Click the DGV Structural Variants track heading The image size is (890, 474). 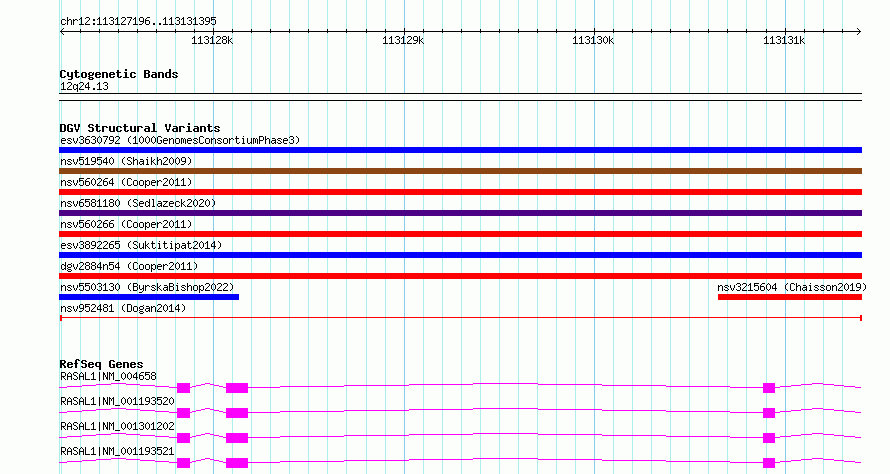pos(140,128)
